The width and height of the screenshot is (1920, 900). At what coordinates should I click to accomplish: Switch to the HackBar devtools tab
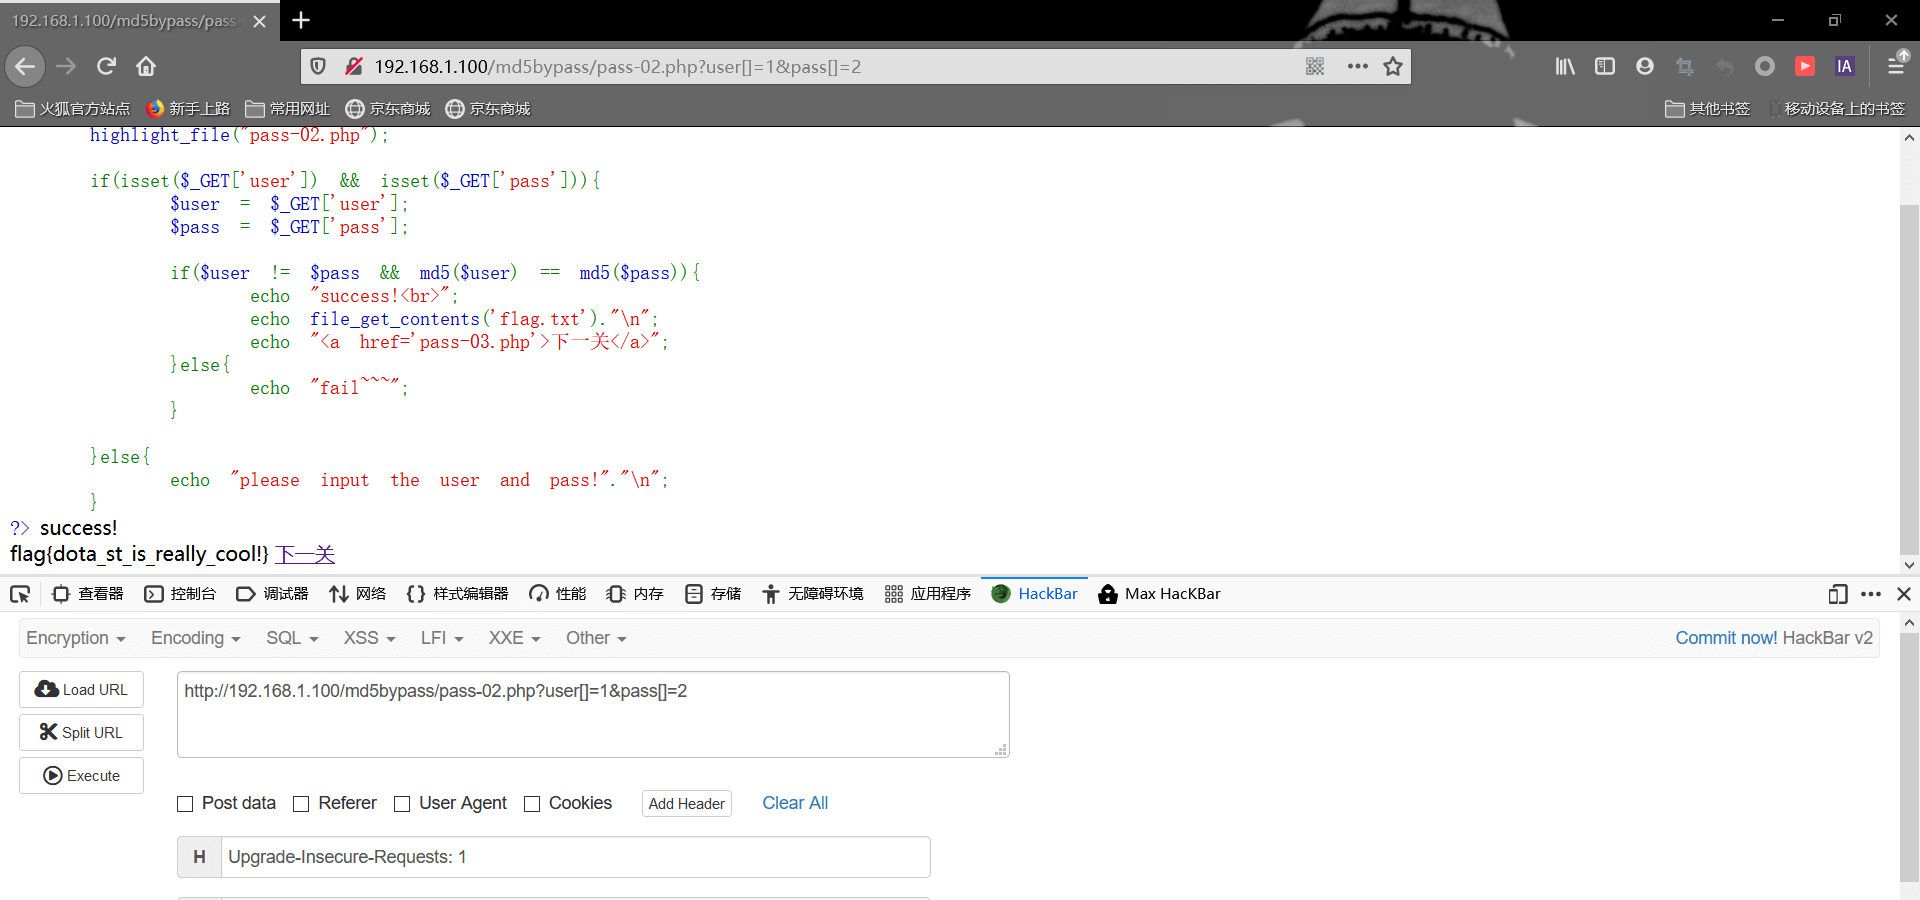pos(1034,594)
